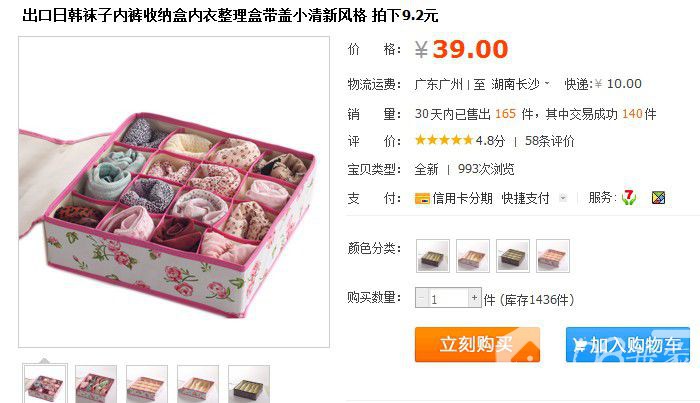Screen dimensions: 700x403
Task: Click the 7-day return service icon
Action: coord(629,197)
